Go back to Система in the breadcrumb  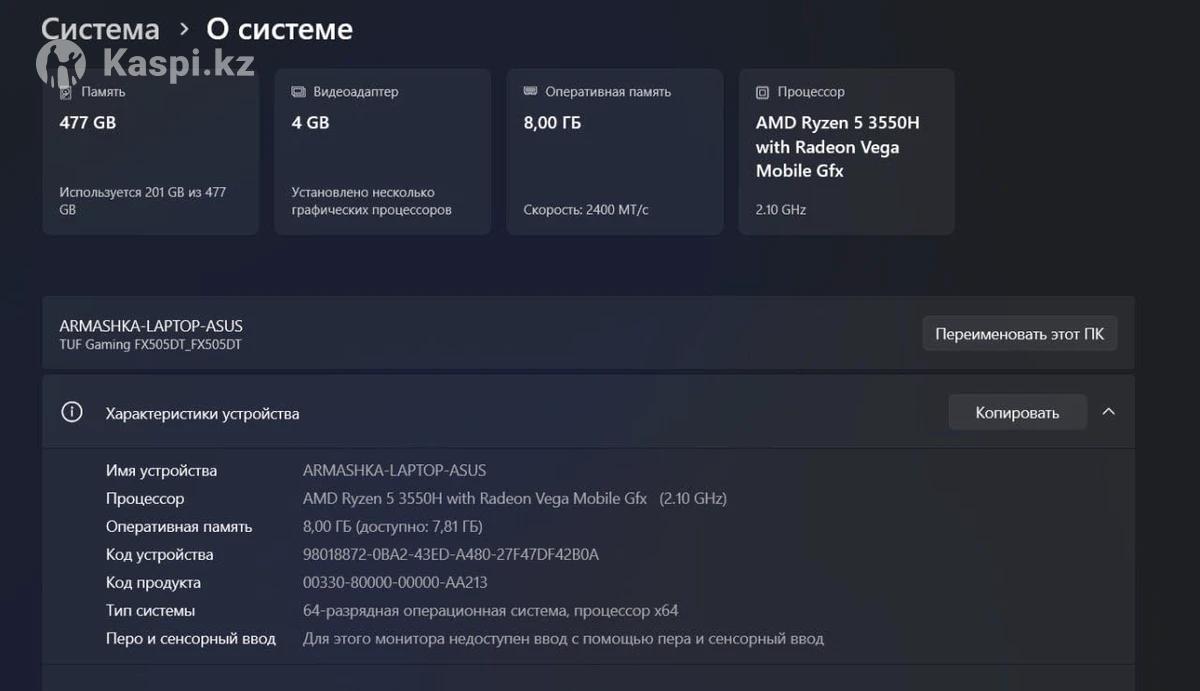[100, 29]
